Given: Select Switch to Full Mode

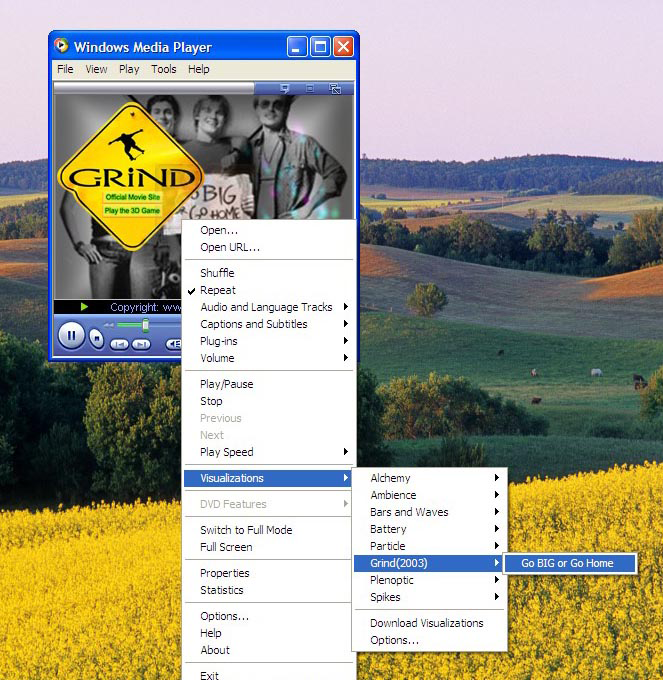Looking at the screenshot, I should (x=268, y=530).
